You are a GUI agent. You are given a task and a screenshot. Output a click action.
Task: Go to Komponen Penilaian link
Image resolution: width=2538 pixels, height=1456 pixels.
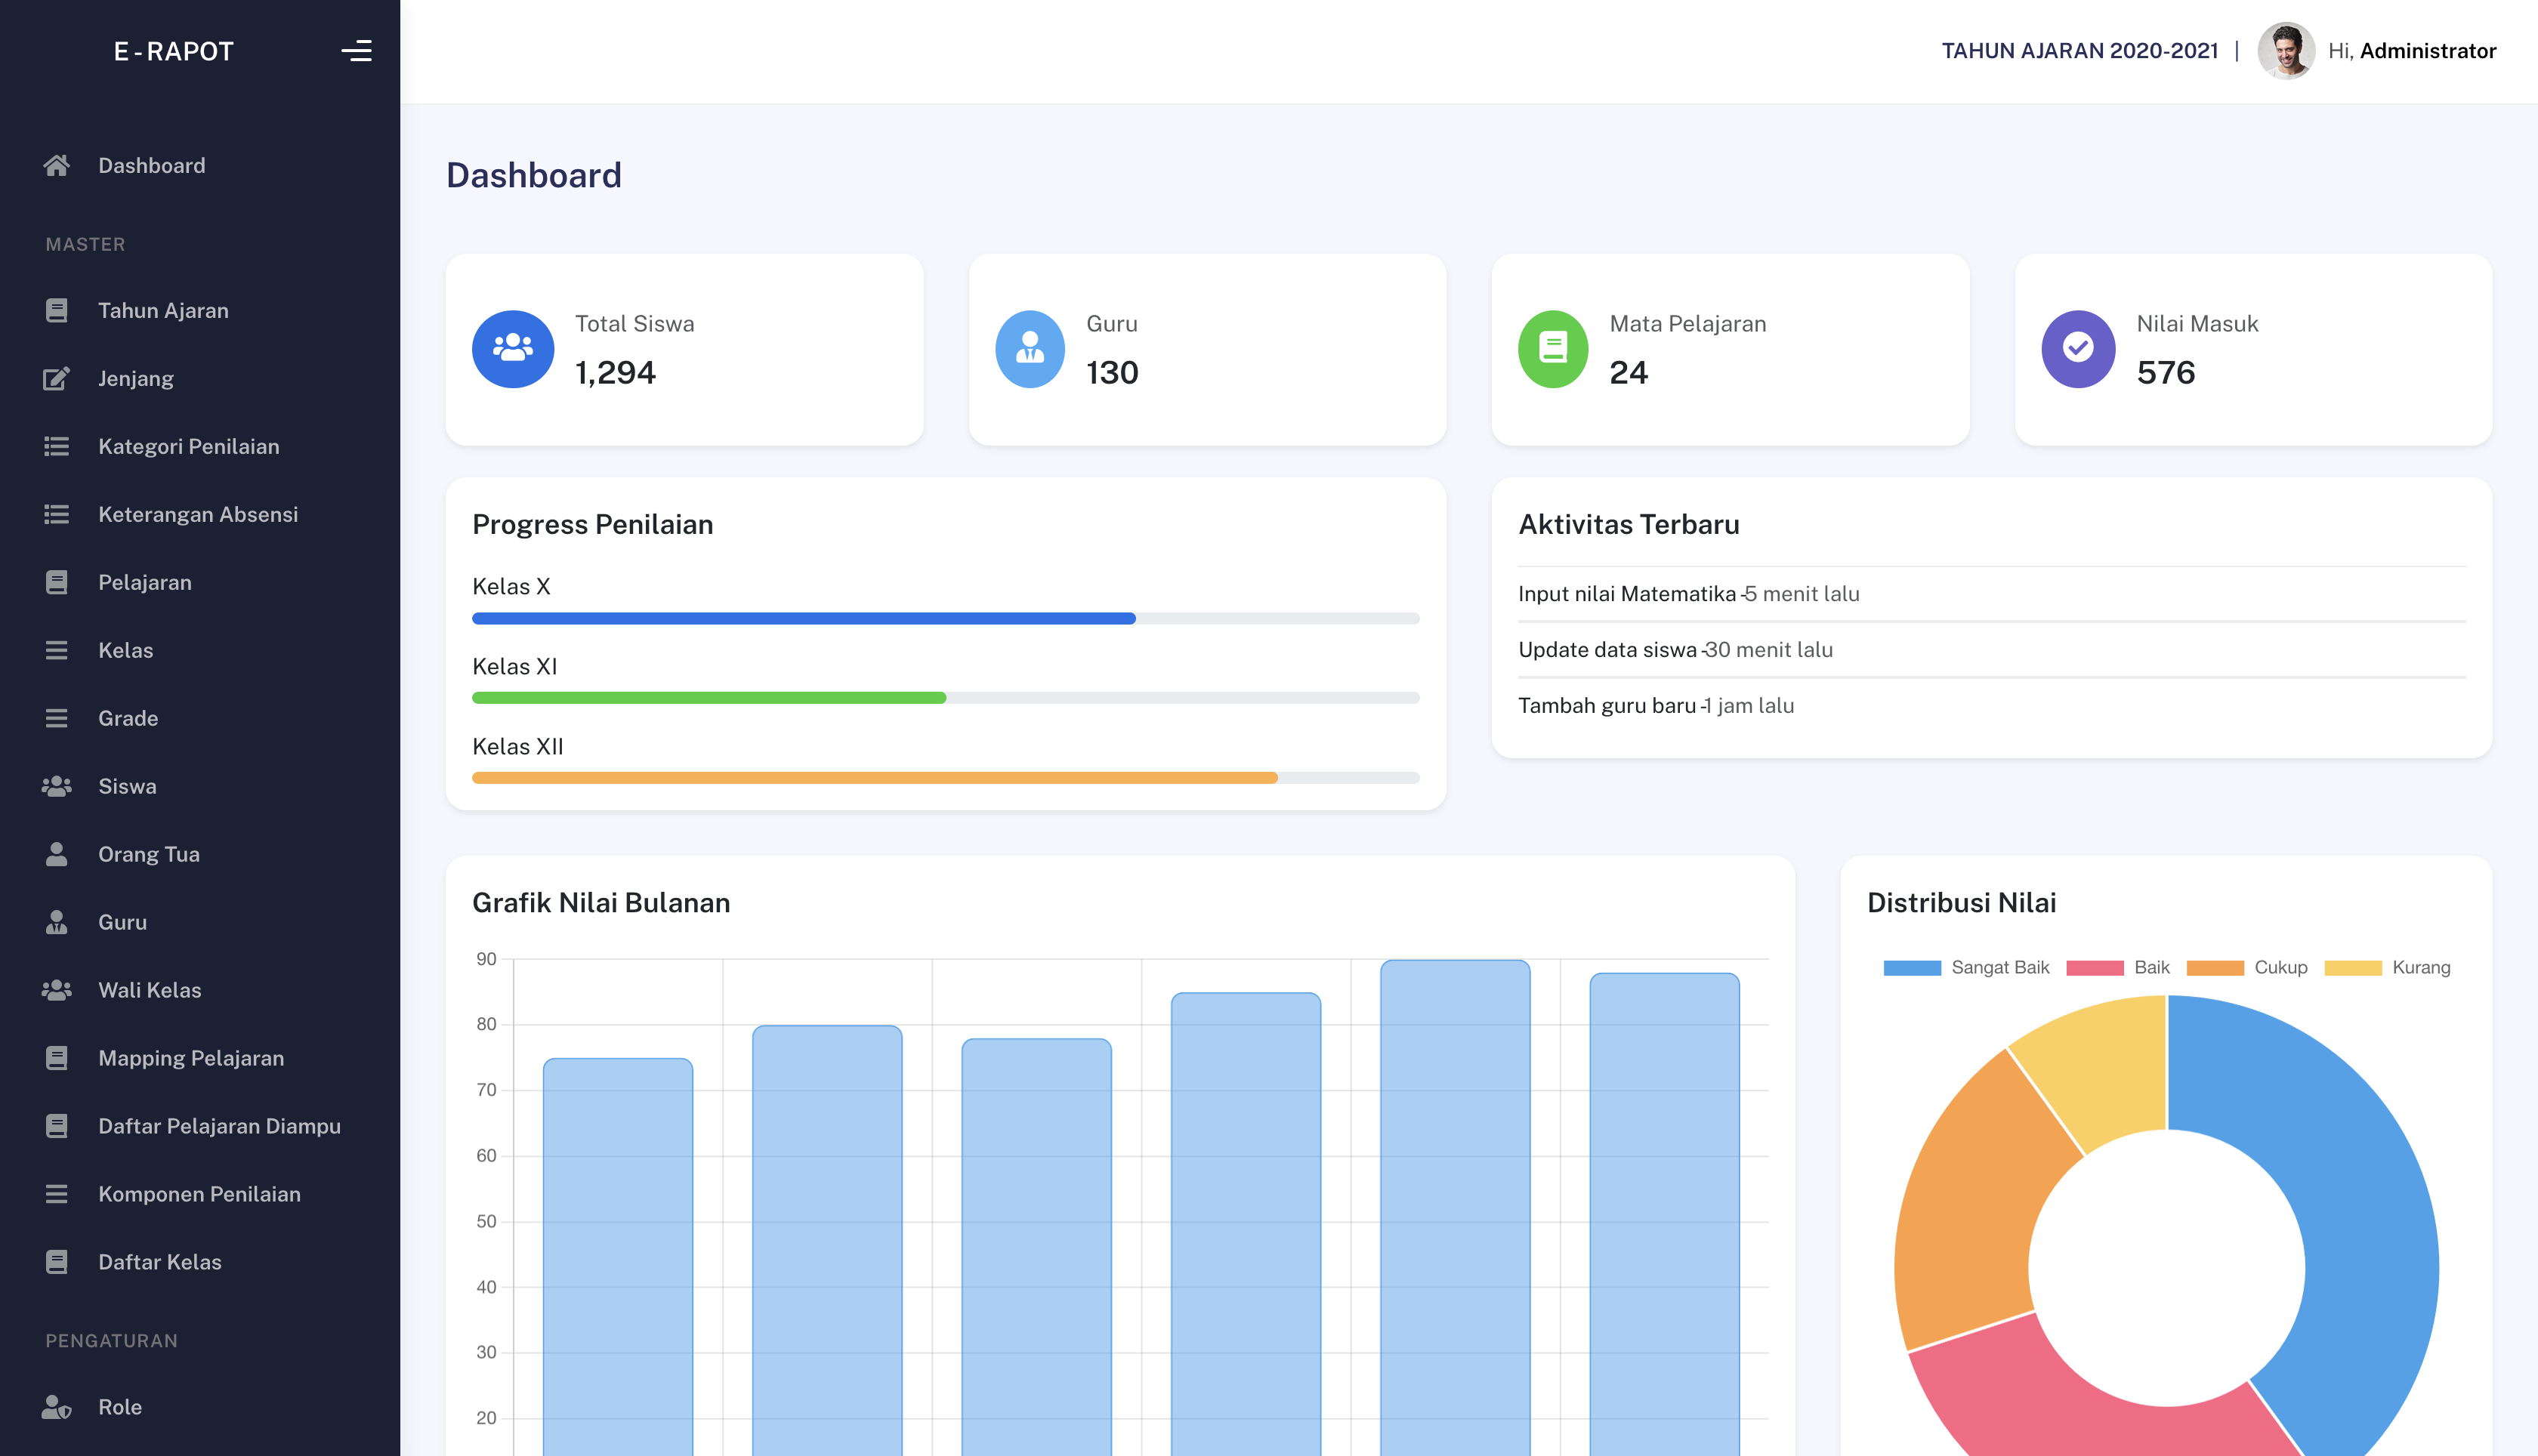[x=200, y=1195]
